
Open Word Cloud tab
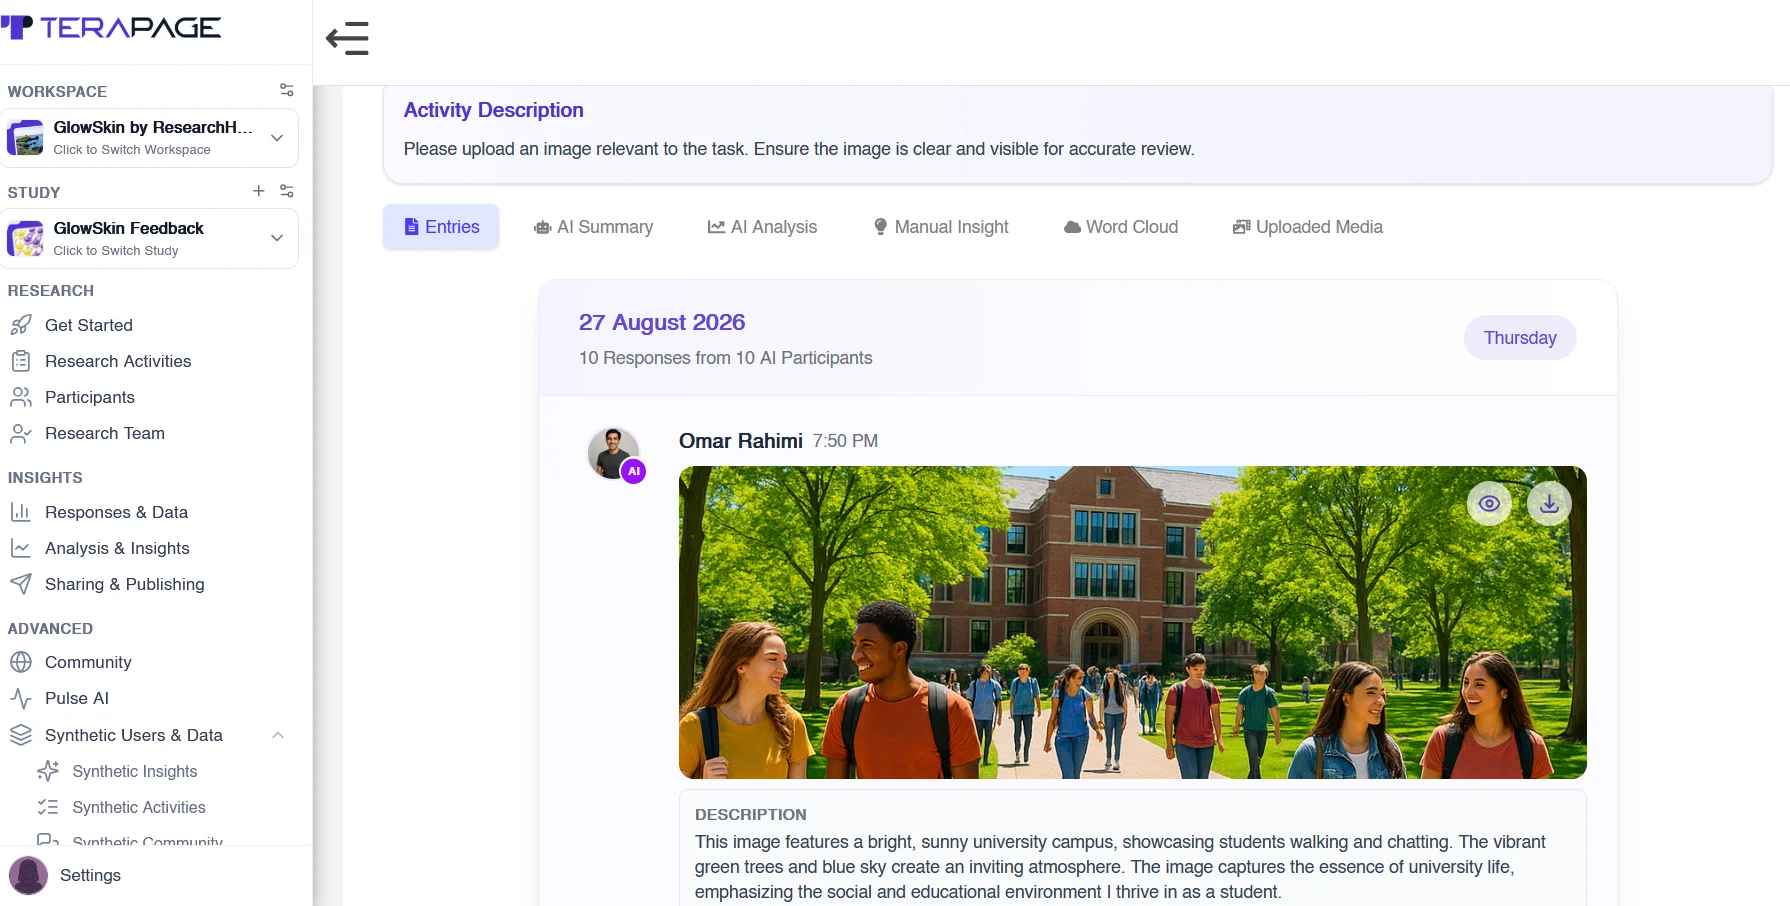(1121, 227)
